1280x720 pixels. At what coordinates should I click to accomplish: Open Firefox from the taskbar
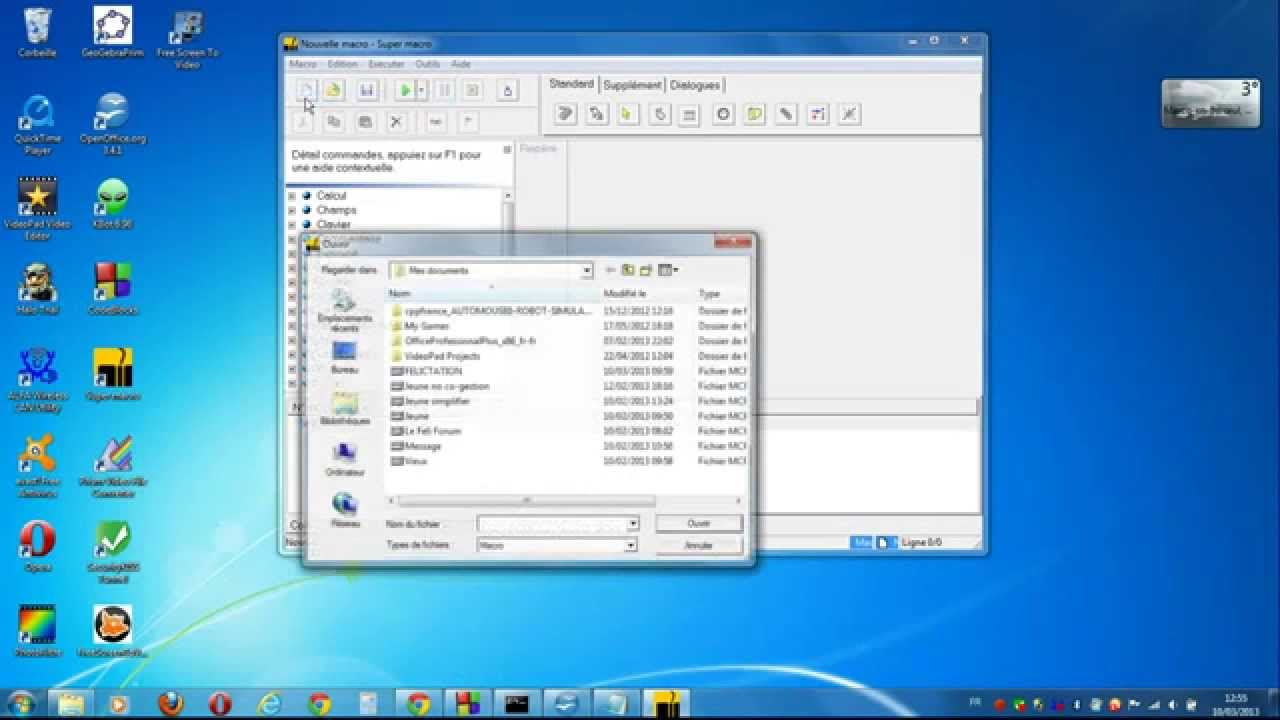171,704
